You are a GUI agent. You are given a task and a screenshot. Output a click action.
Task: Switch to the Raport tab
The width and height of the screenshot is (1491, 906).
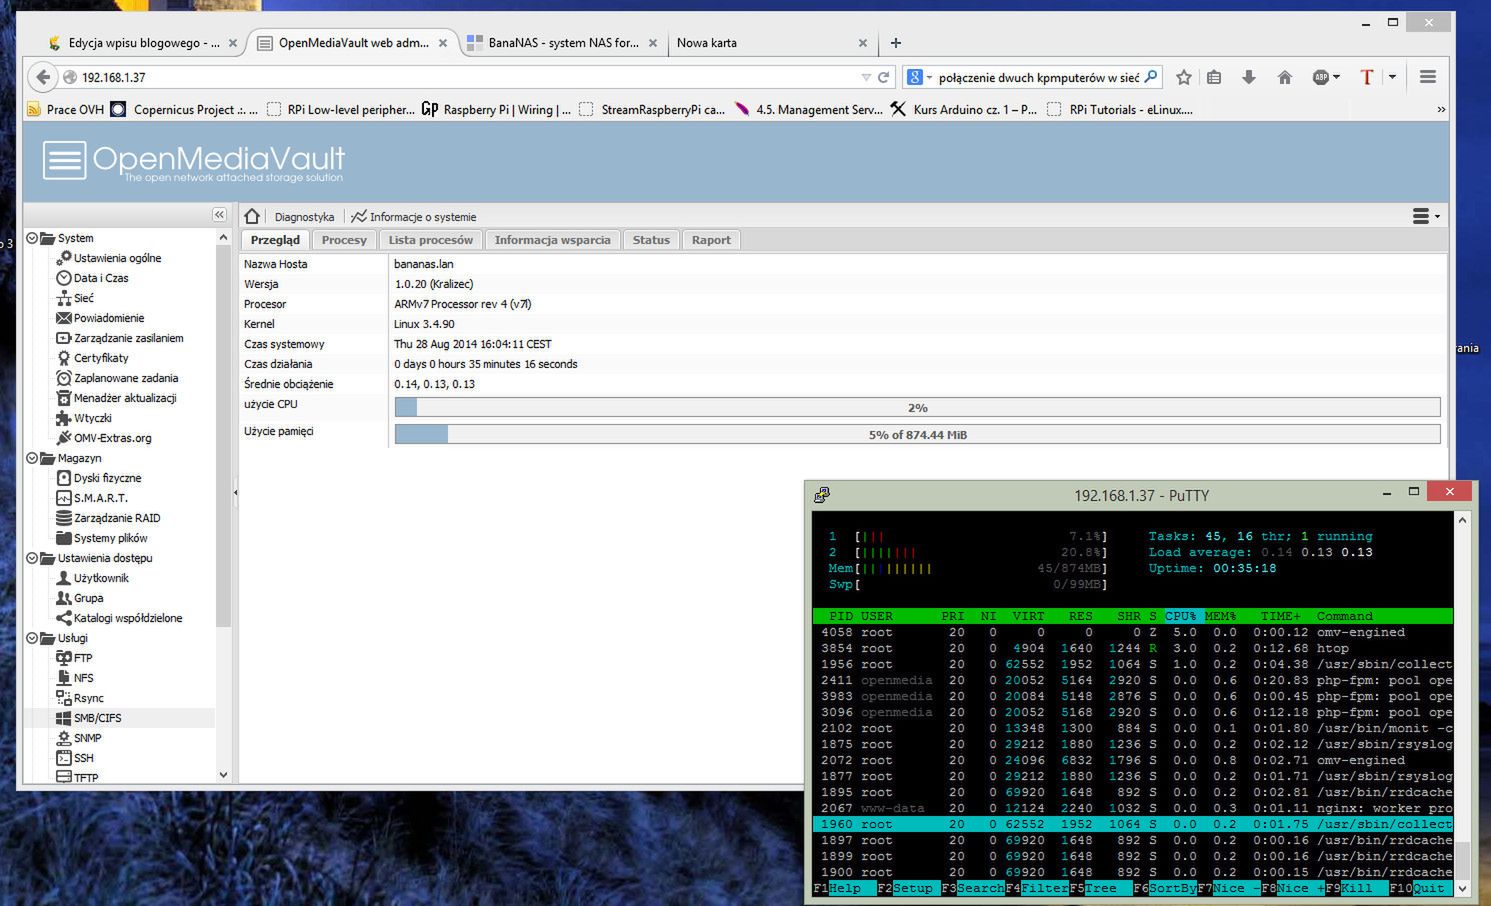711,240
